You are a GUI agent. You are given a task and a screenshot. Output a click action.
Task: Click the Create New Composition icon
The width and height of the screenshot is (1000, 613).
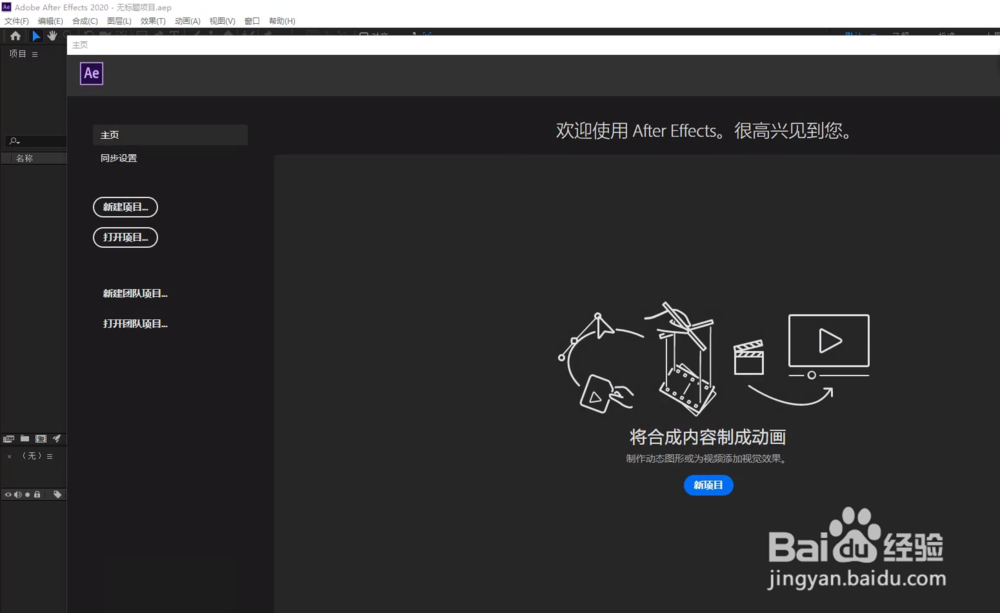pos(41,438)
